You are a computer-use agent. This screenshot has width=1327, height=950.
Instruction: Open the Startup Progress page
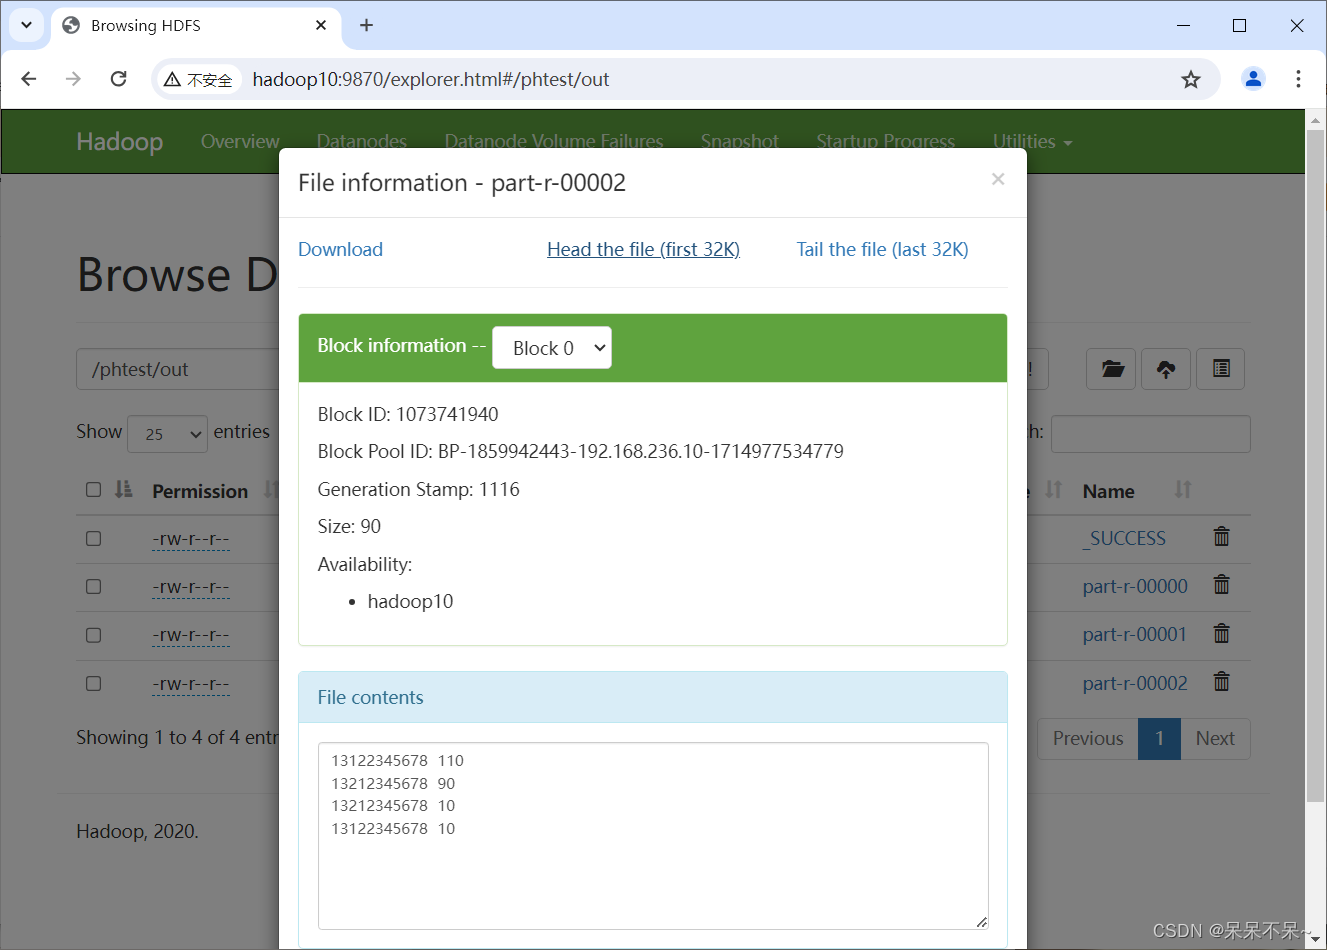(x=886, y=141)
